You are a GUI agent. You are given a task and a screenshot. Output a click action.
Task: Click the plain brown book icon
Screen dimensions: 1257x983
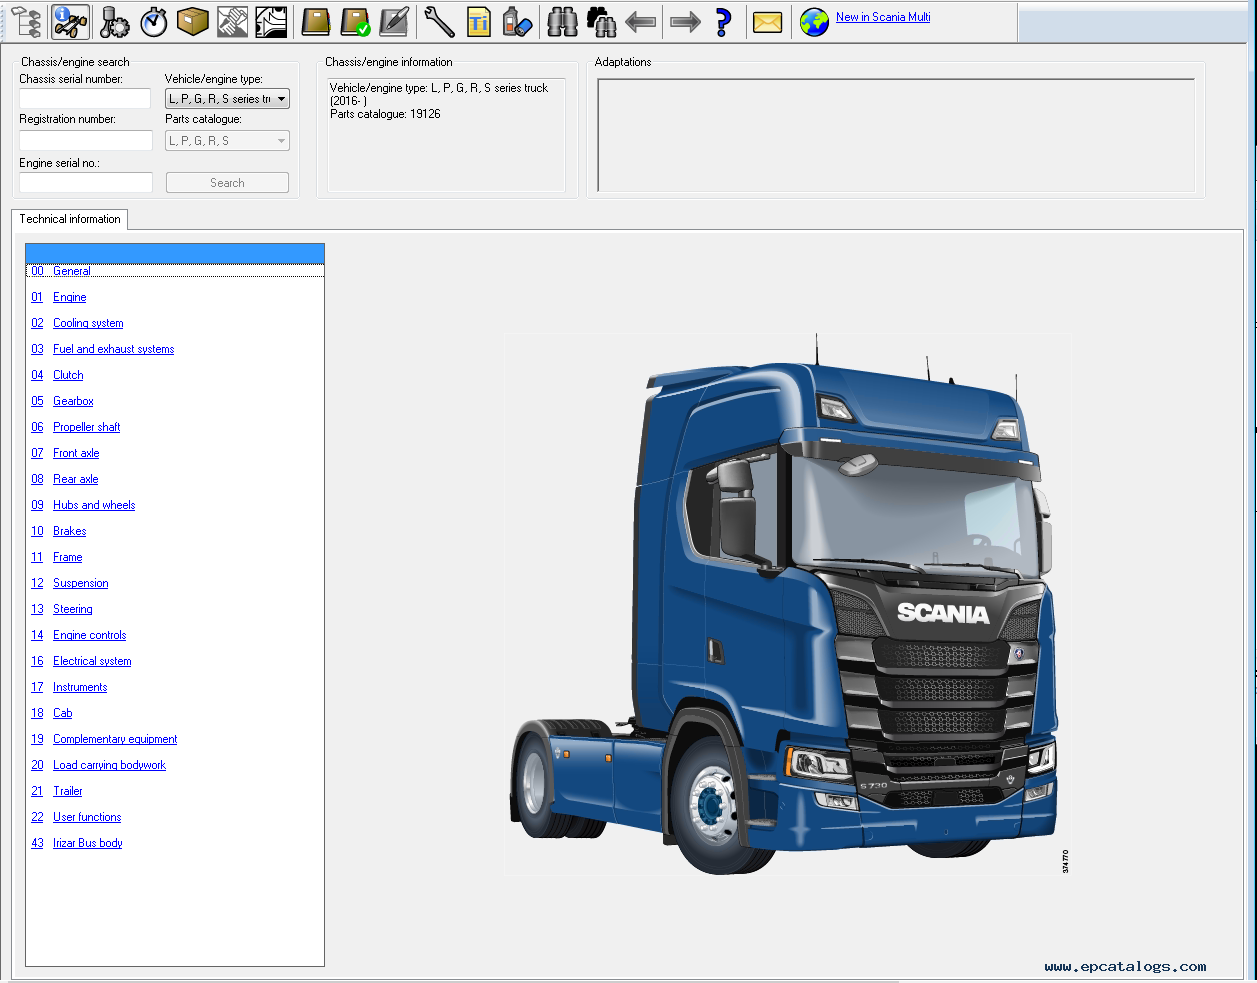click(316, 21)
